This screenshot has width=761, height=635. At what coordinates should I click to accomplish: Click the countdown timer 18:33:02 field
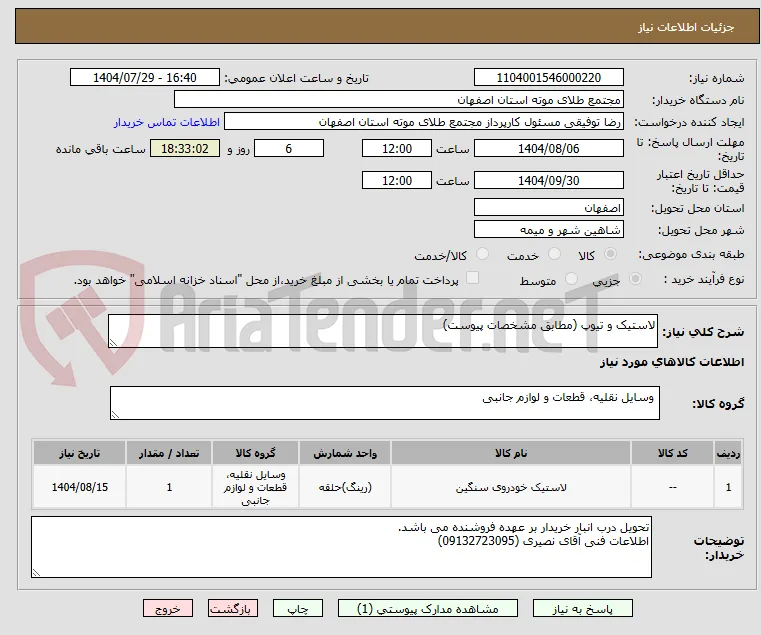click(x=184, y=149)
